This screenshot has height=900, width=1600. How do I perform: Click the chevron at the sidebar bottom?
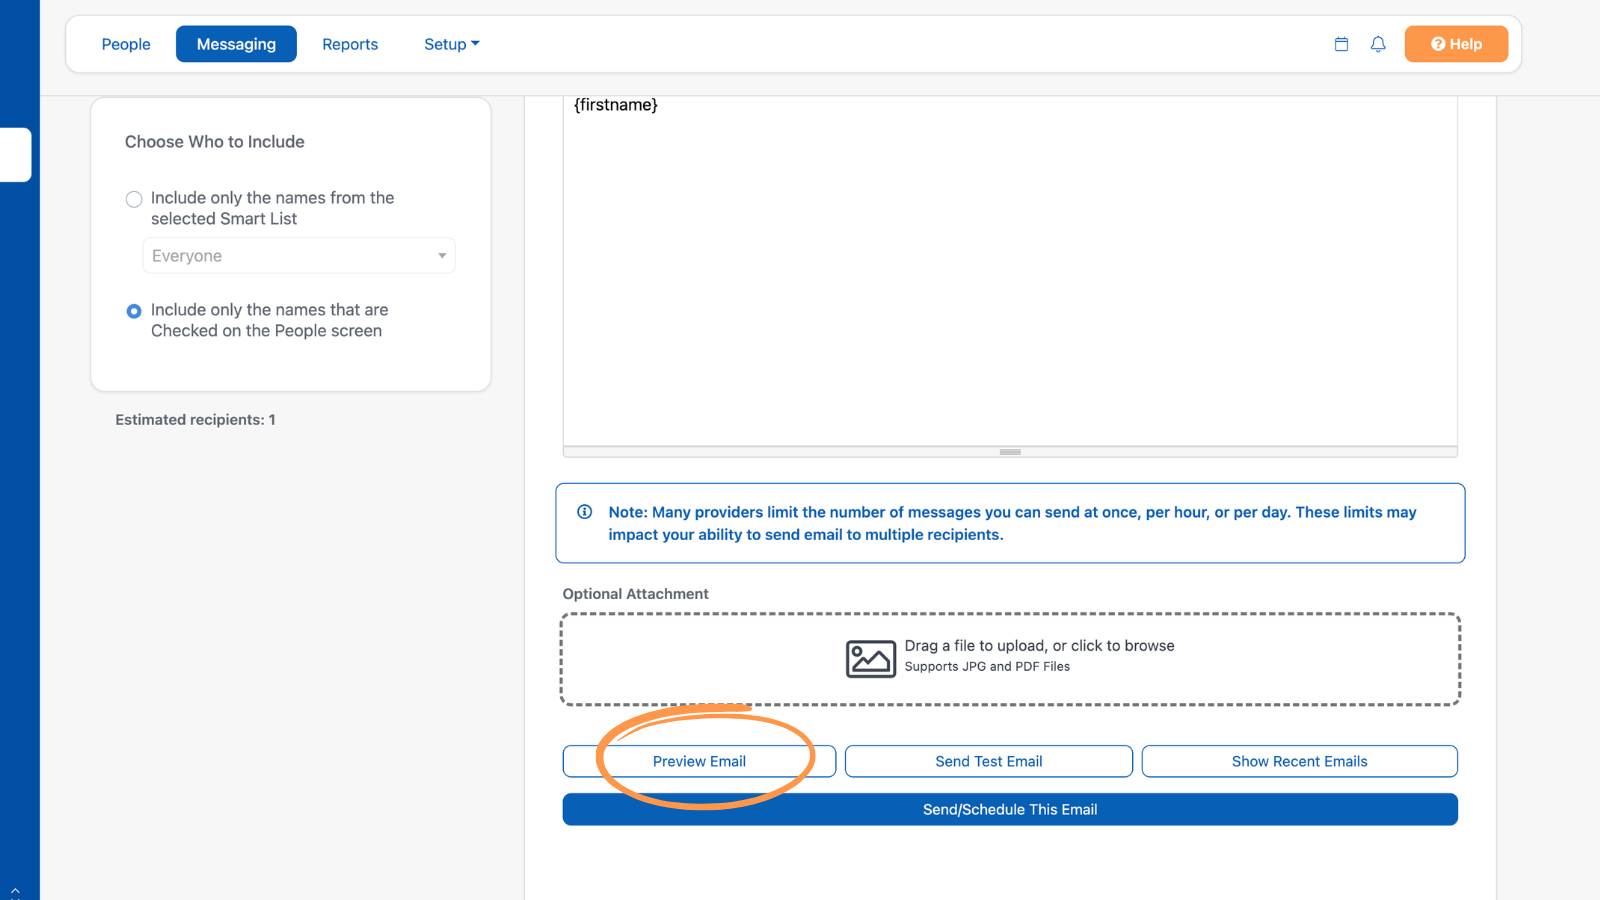[x=15, y=891]
